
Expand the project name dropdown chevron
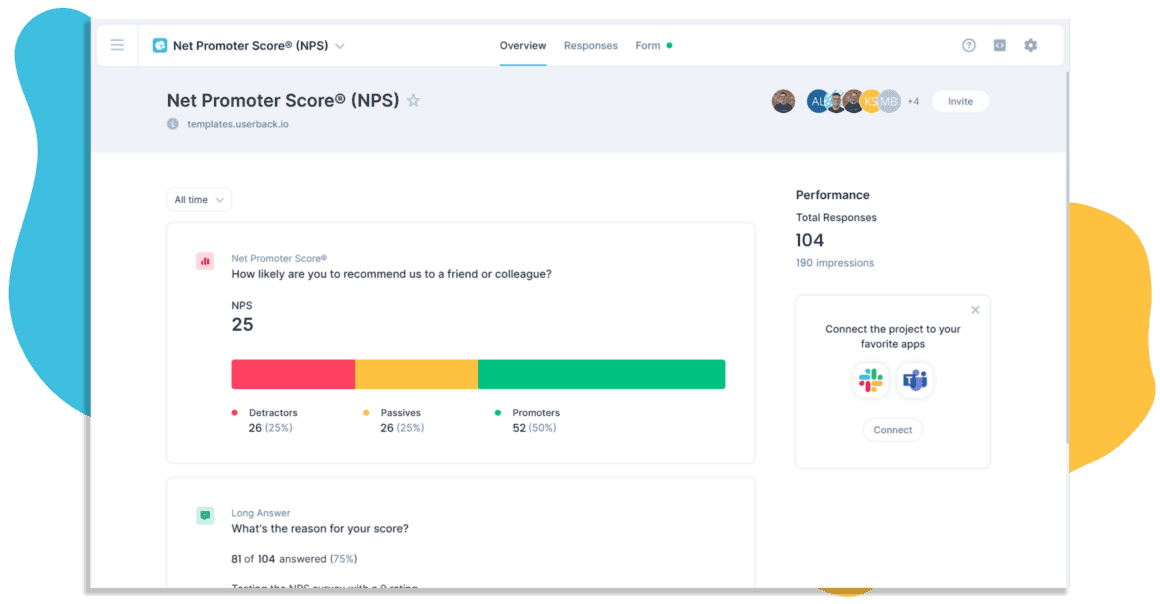340,46
